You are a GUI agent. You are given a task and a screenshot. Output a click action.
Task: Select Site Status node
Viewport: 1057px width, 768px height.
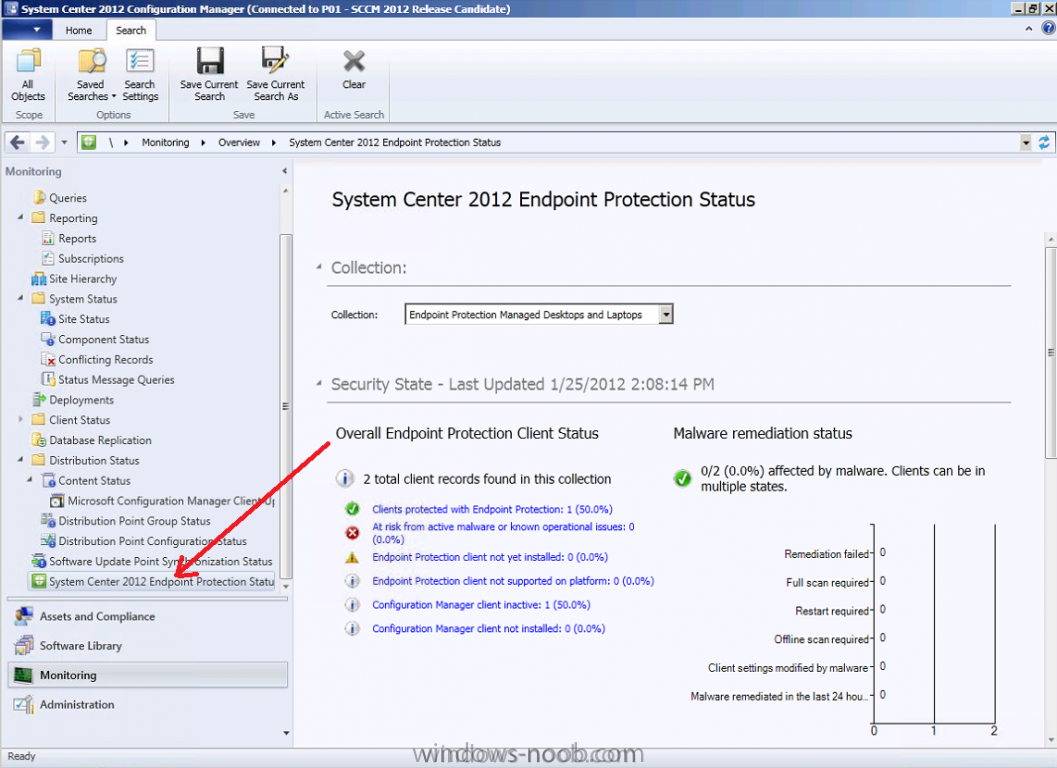tap(84, 319)
